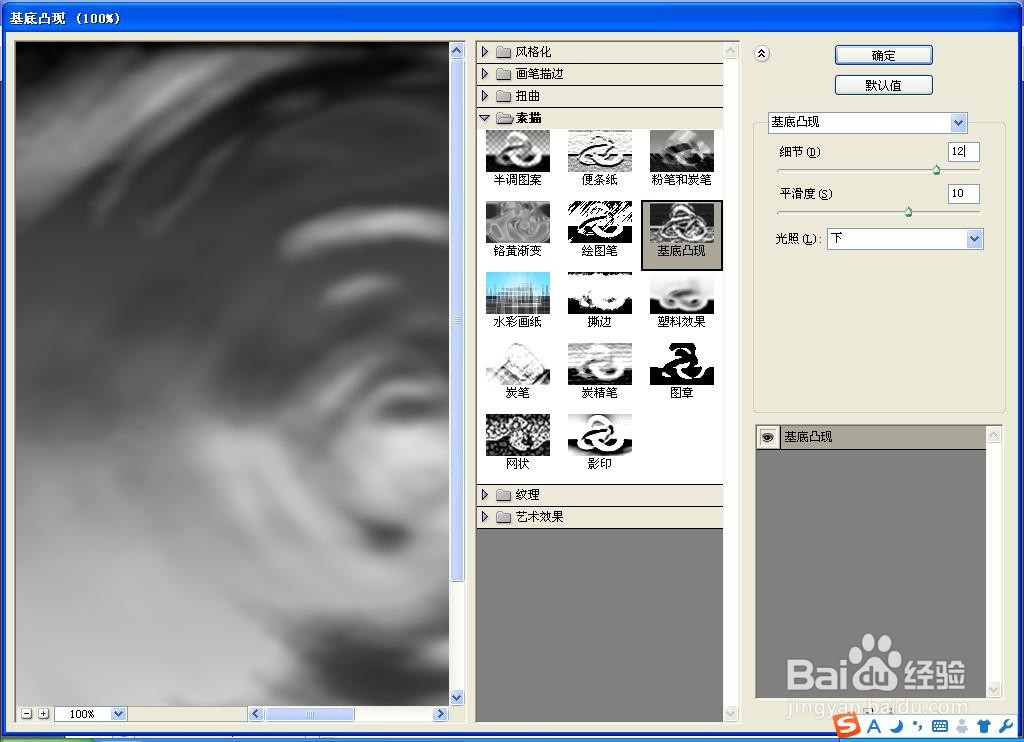Click the 确定 button

[x=884, y=55]
